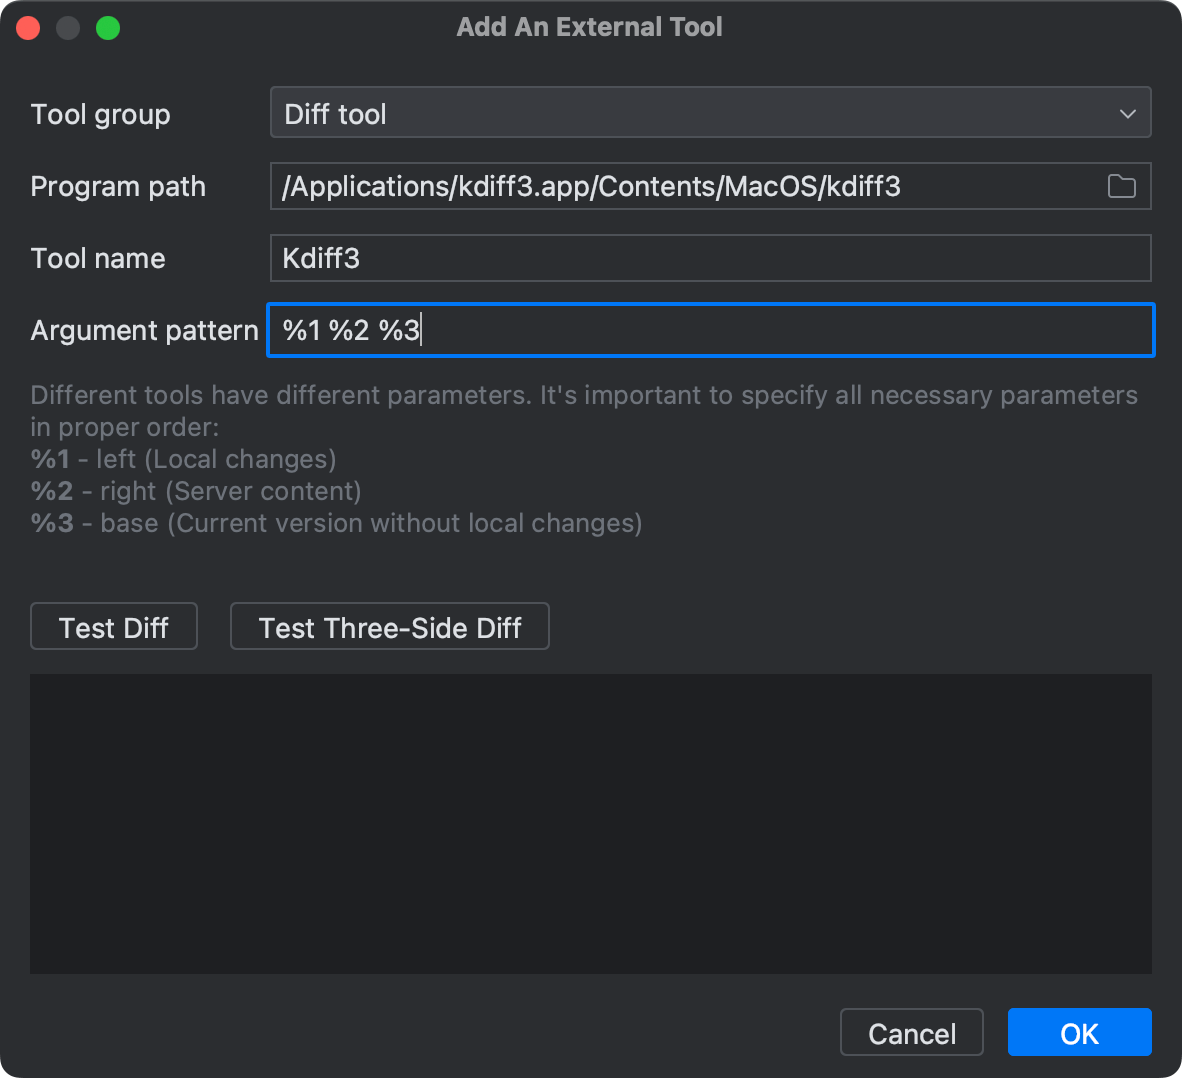Click the Argument pattern label
Viewport: 1182px width, 1078px height.
pyautogui.click(x=144, y=330)
